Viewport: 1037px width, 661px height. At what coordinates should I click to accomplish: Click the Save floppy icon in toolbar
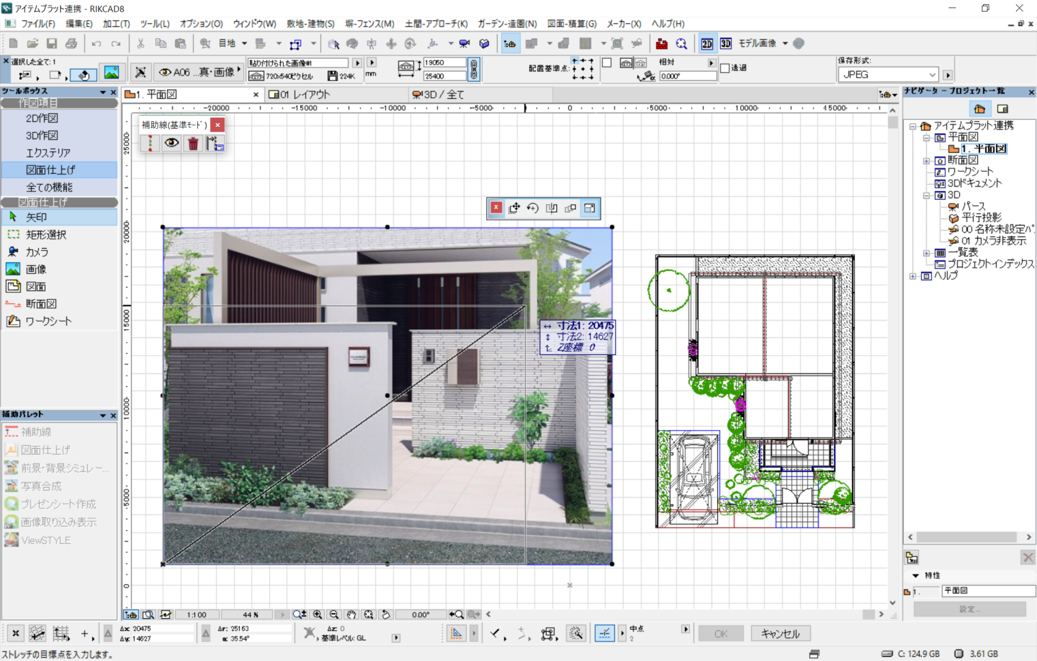point(52,44)
